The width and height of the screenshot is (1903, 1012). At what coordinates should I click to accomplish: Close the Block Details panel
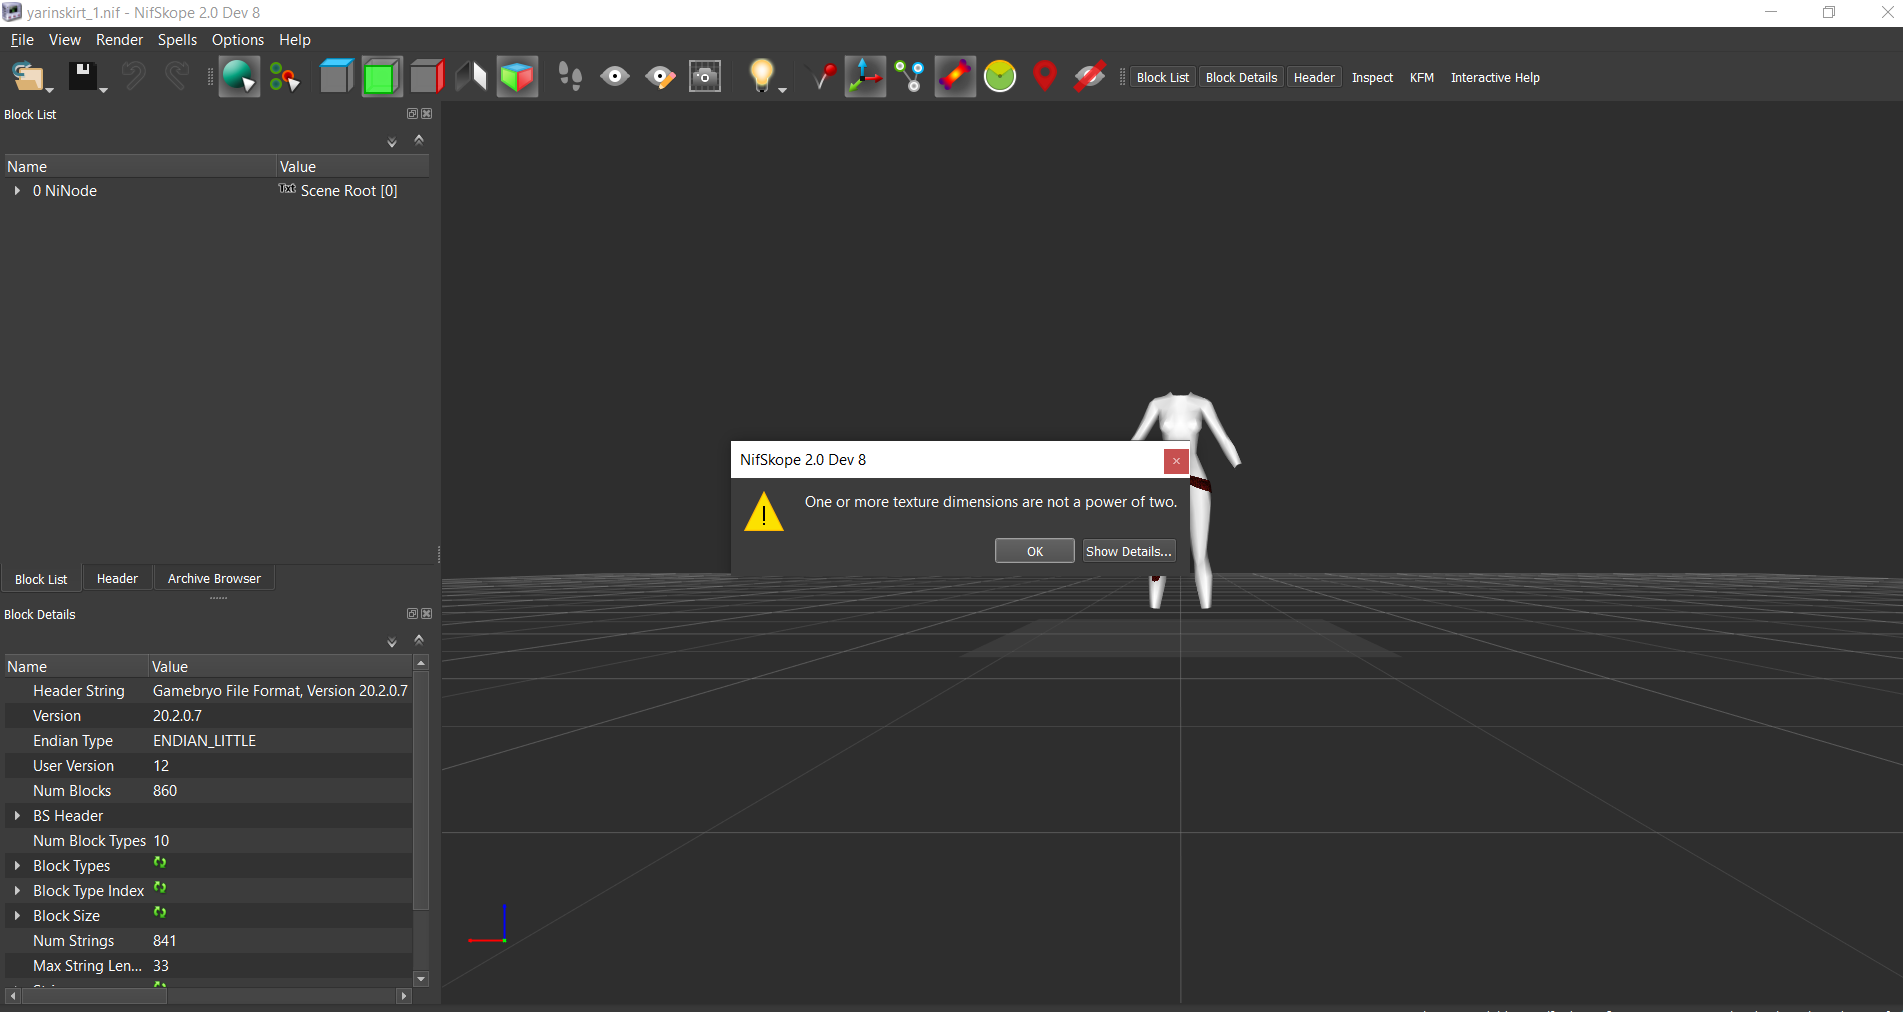(x=427, y=614)
